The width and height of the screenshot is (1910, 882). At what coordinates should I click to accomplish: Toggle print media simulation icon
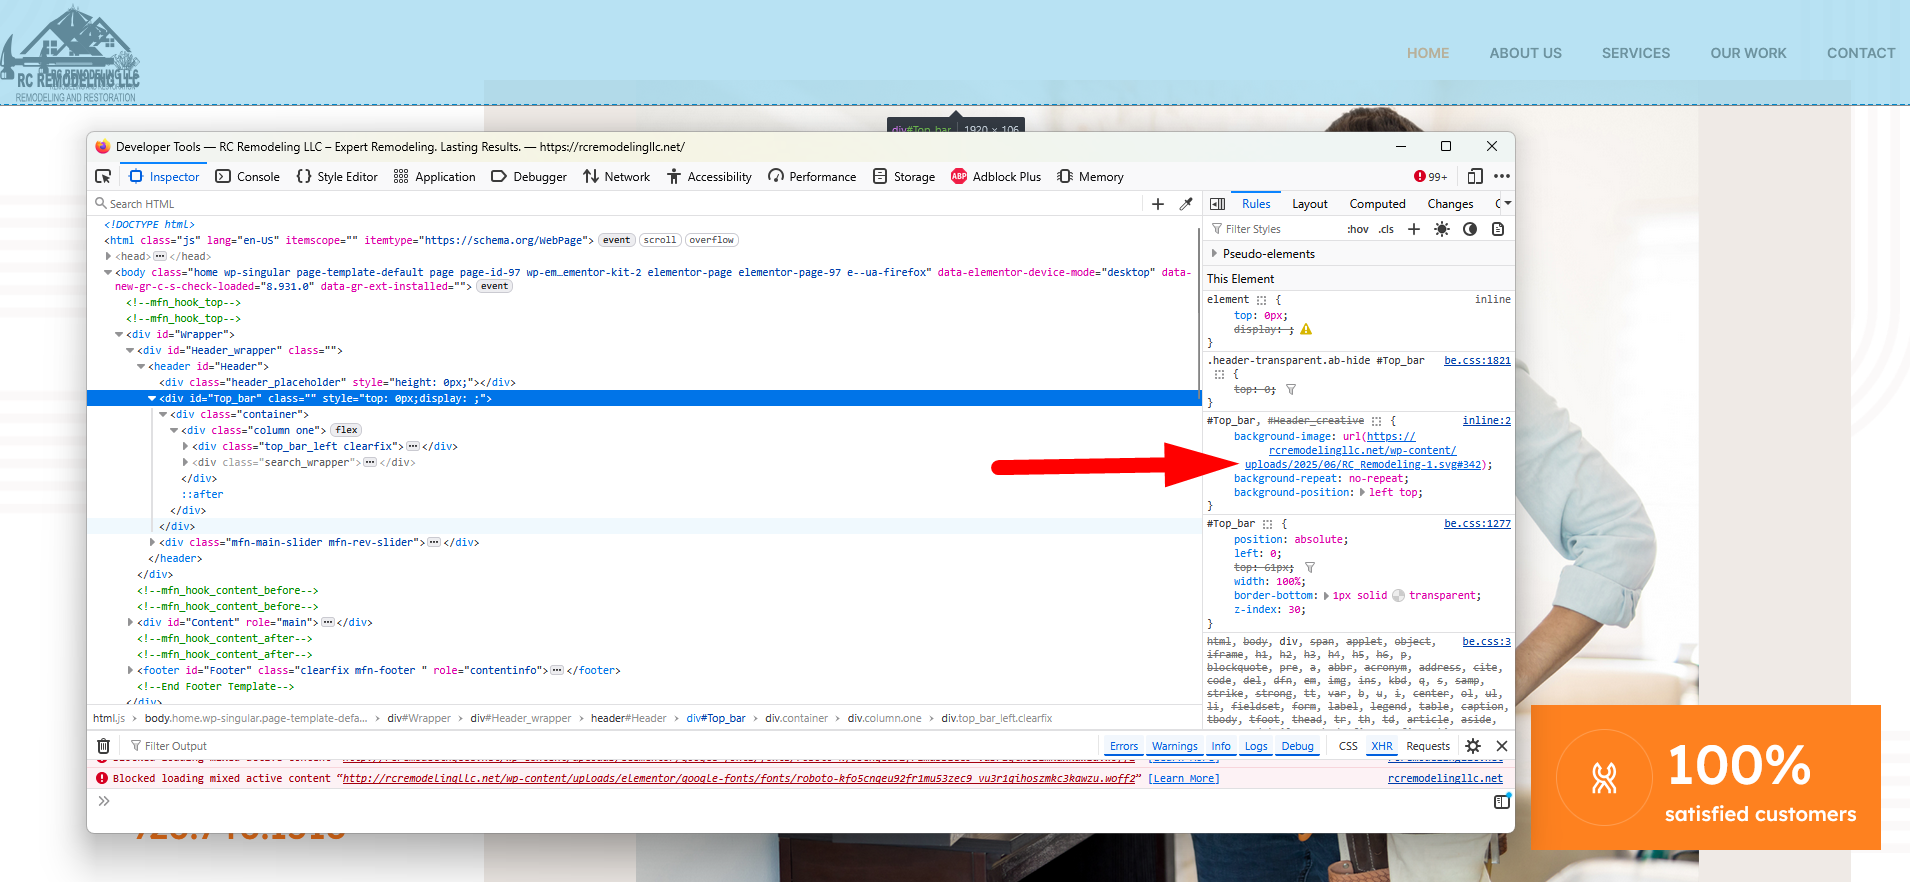(1498, 229)
